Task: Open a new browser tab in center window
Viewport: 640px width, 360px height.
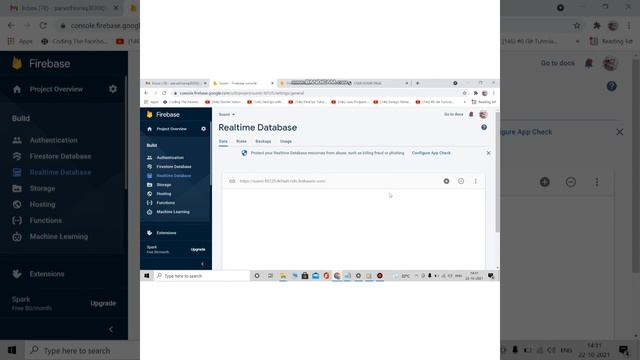Action: tap(418, 83)
